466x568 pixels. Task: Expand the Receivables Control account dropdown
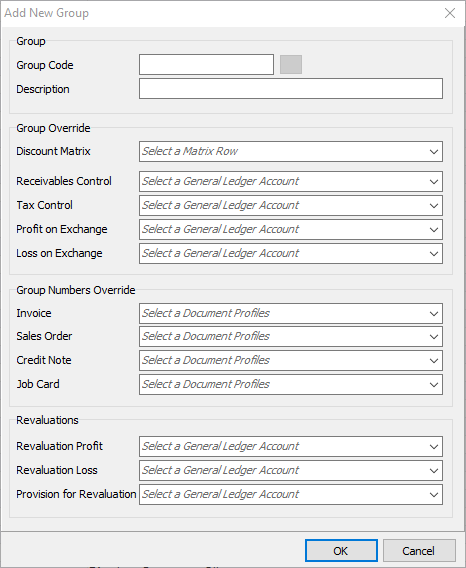click(x=291, y=181)
